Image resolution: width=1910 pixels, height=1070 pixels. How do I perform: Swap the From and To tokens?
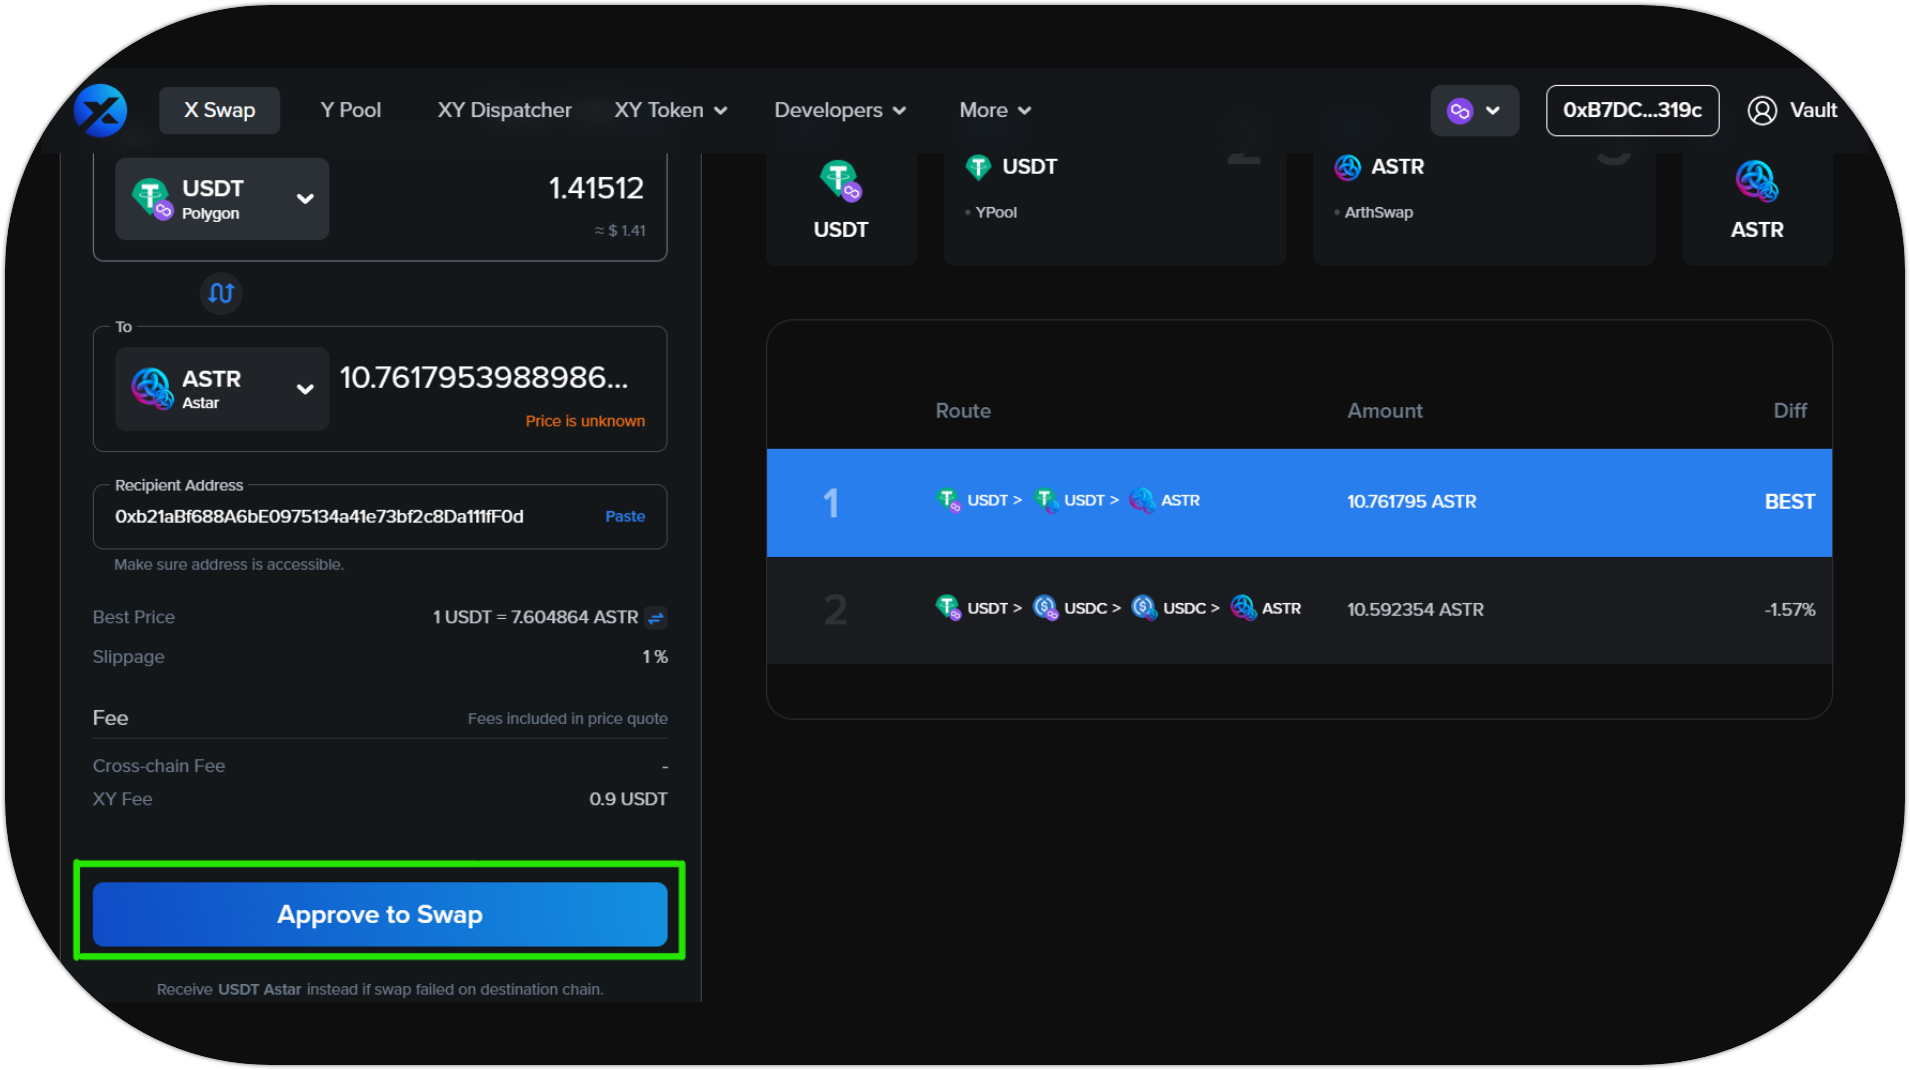[221, 293]
